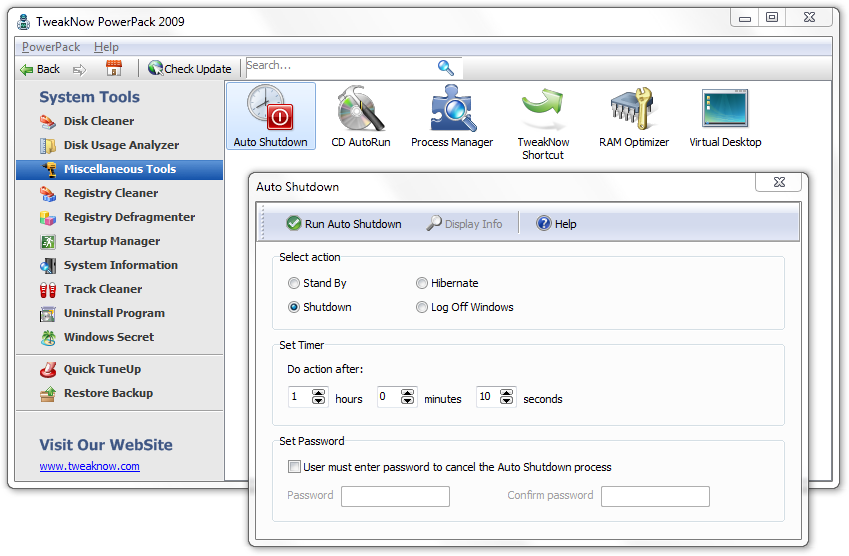Maximize the TweakNow PowerPack window
849x556 pixels.
click(772, 18)
